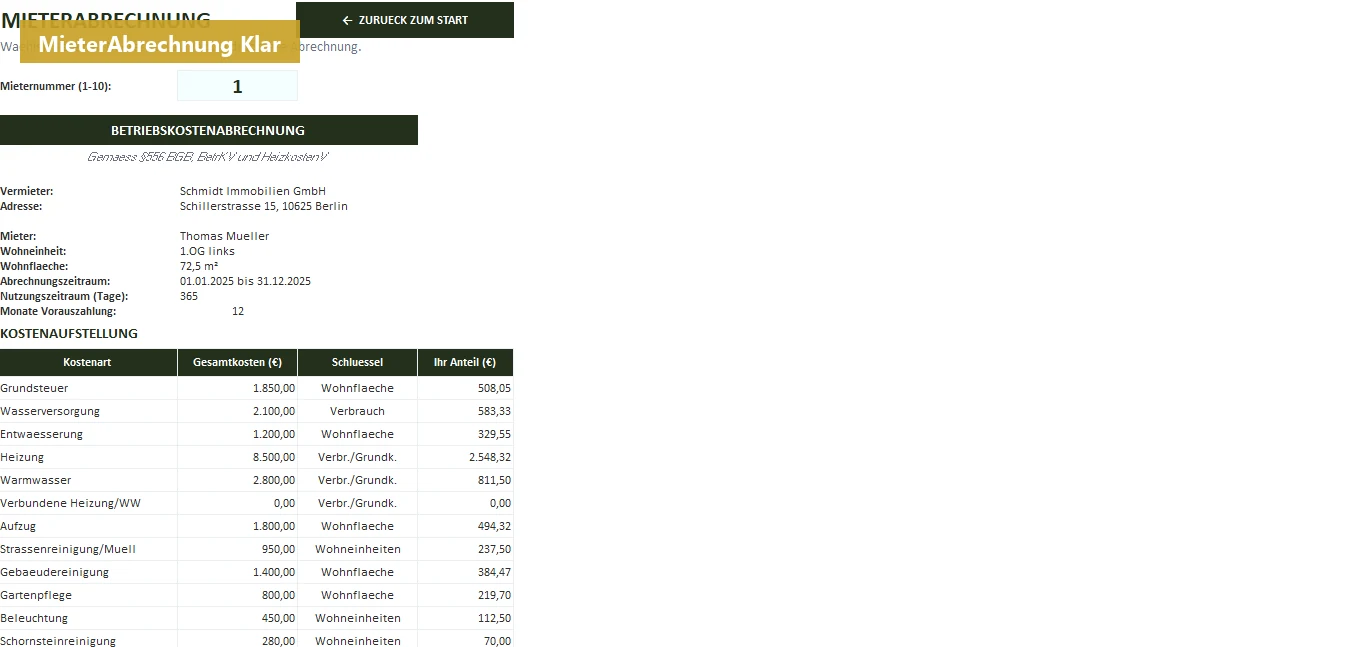Click the Warmwasser row label
The image size is (1353, 647).
(36, 480)
